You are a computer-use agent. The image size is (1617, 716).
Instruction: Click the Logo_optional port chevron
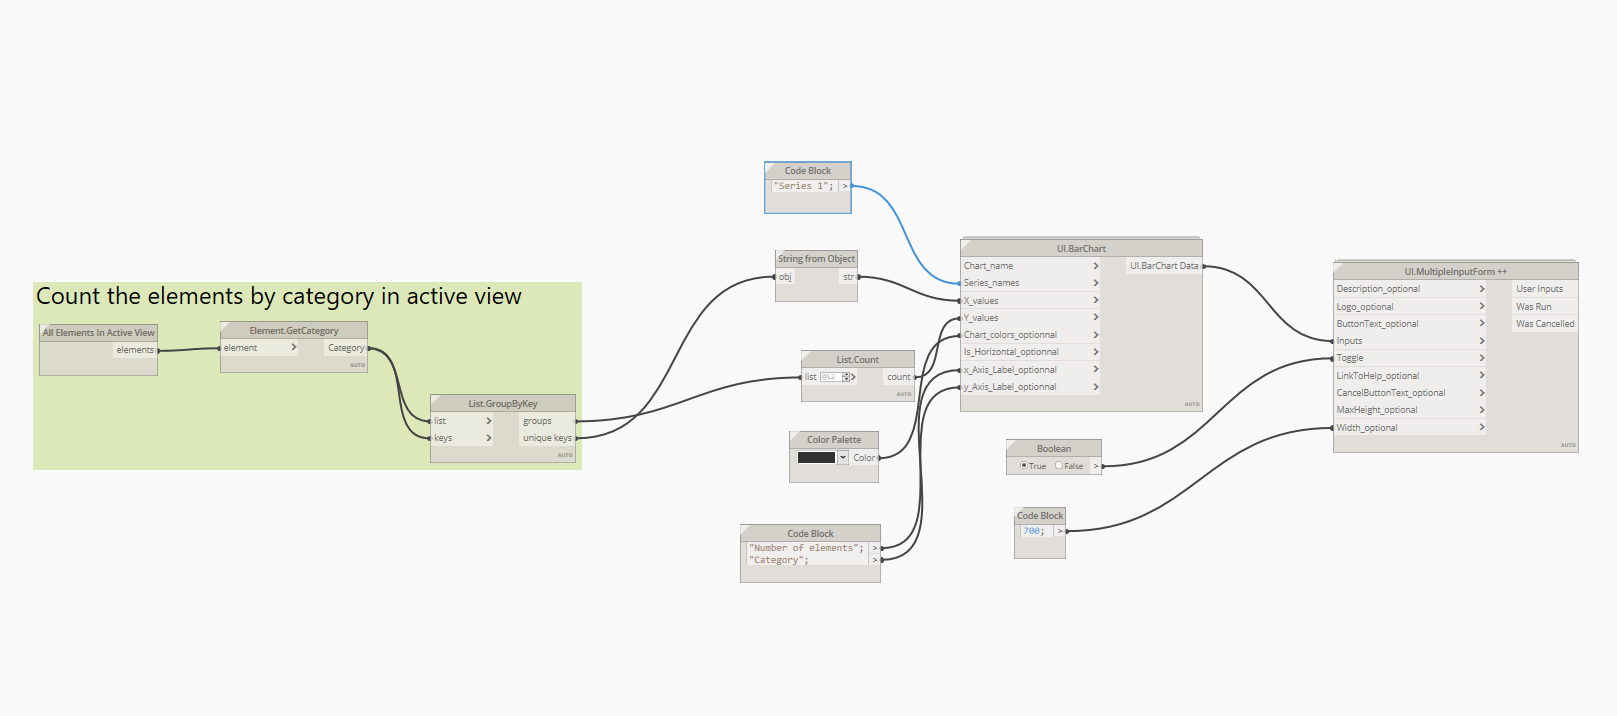pos(1482,307)
